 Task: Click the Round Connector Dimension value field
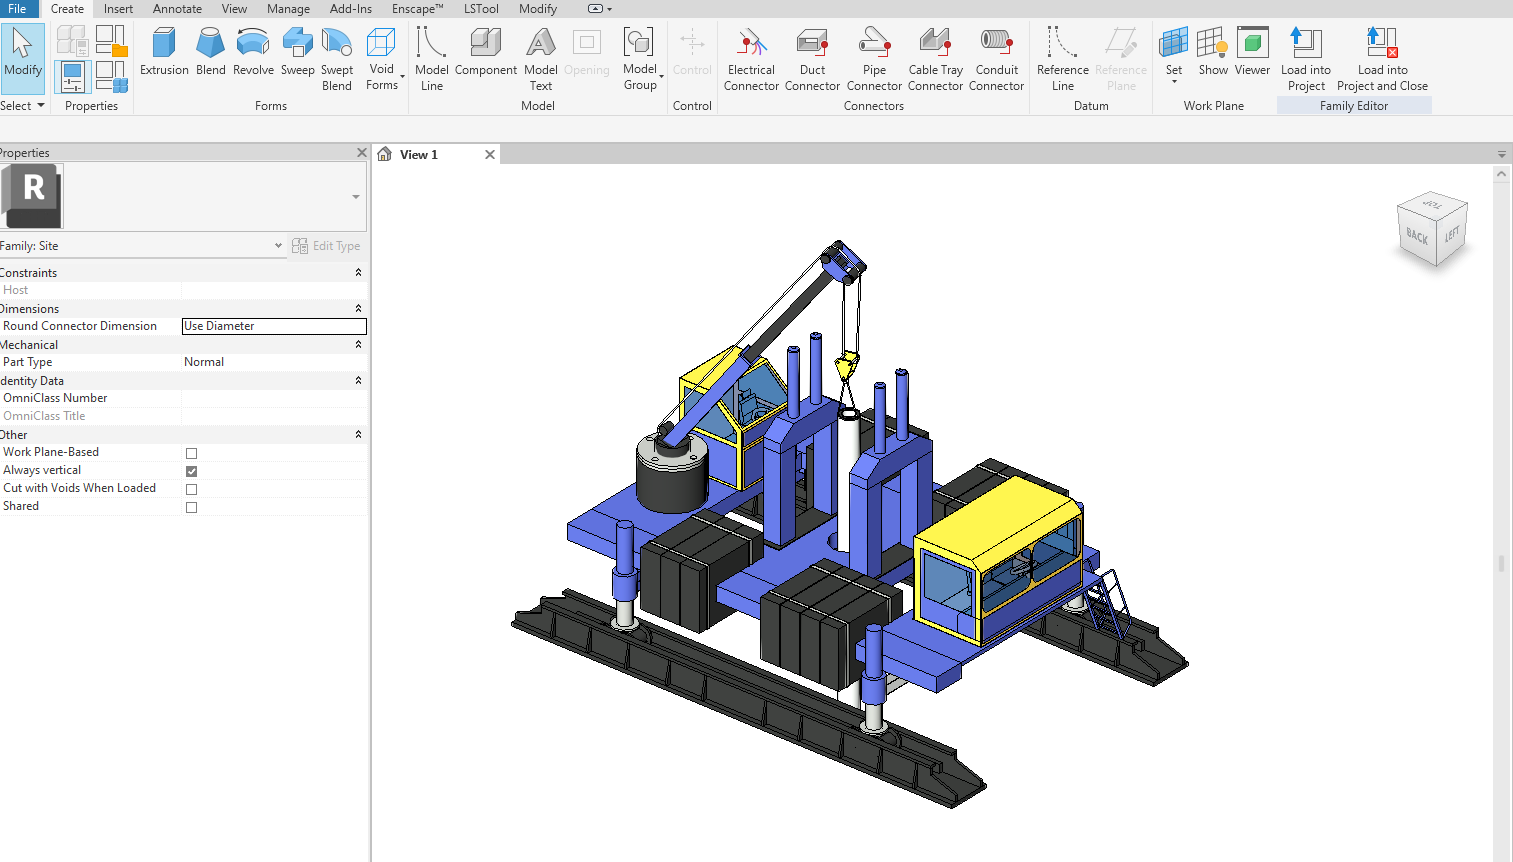pyautogui.click(x=274, y=326)
